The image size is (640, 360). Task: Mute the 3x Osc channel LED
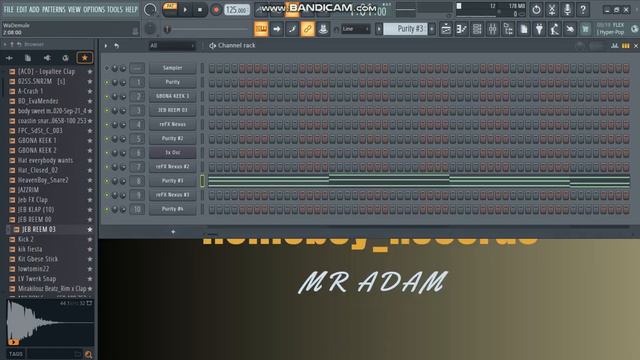107,153
